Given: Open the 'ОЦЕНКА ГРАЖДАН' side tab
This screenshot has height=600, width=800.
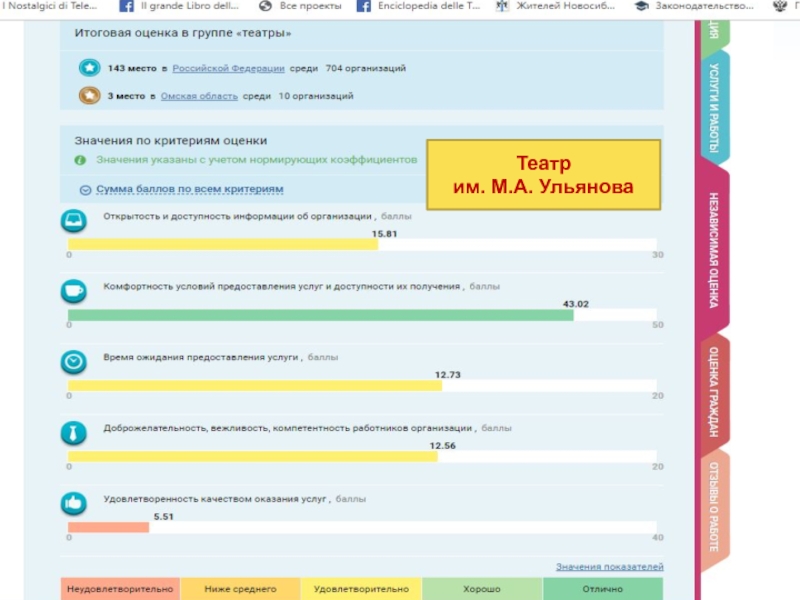Looking at the screenshot, I should pos(714,392).
